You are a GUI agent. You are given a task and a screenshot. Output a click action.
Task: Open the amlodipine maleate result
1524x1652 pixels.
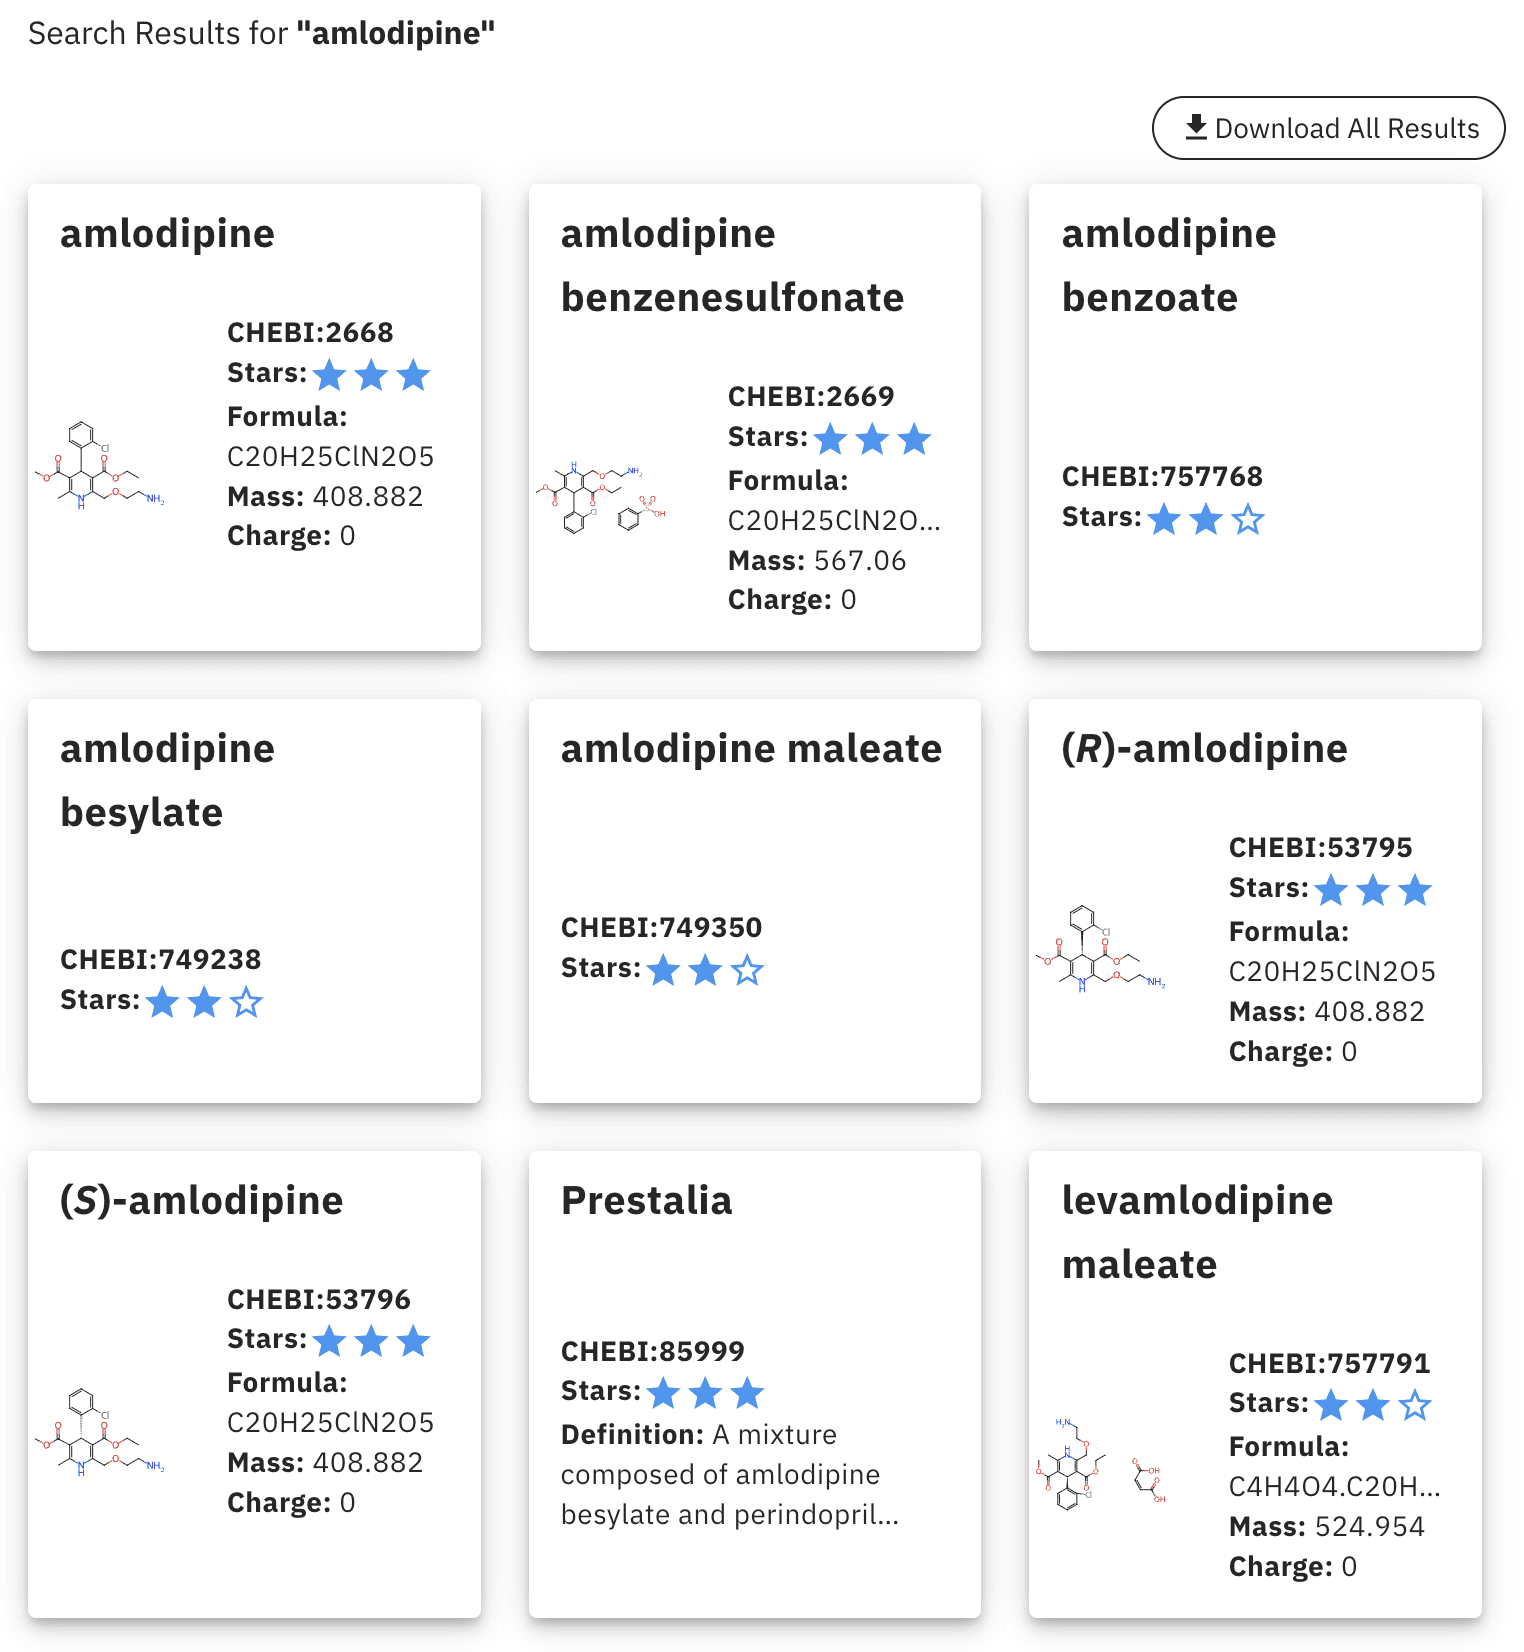pyautogui.click(x=751, y=748)
